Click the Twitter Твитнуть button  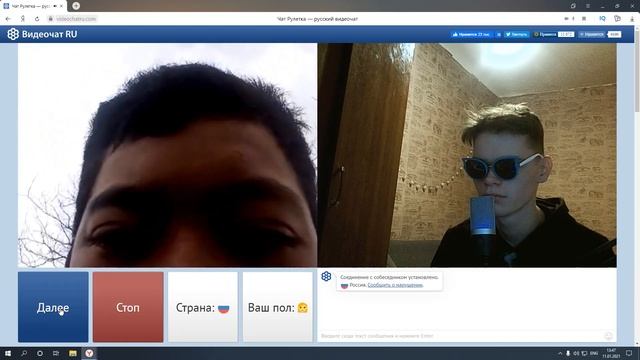pos(517,34)
